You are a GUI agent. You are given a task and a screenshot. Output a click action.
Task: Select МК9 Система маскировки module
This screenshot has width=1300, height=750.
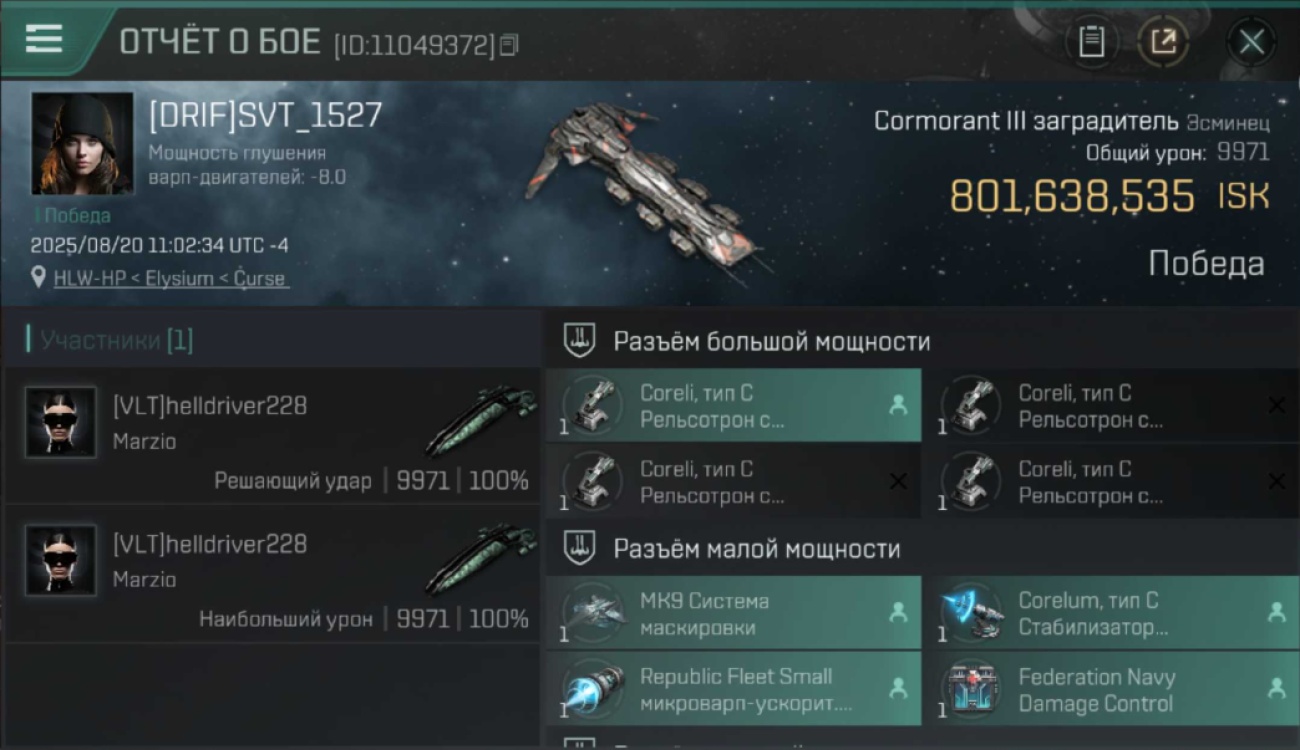(734, 613)
